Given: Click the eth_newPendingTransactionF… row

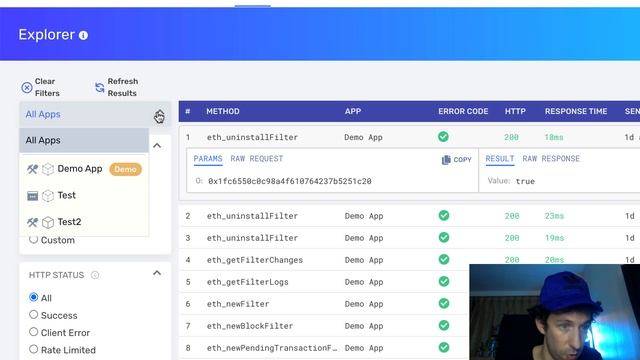Looking at the screenshot, I should [409, 348].
